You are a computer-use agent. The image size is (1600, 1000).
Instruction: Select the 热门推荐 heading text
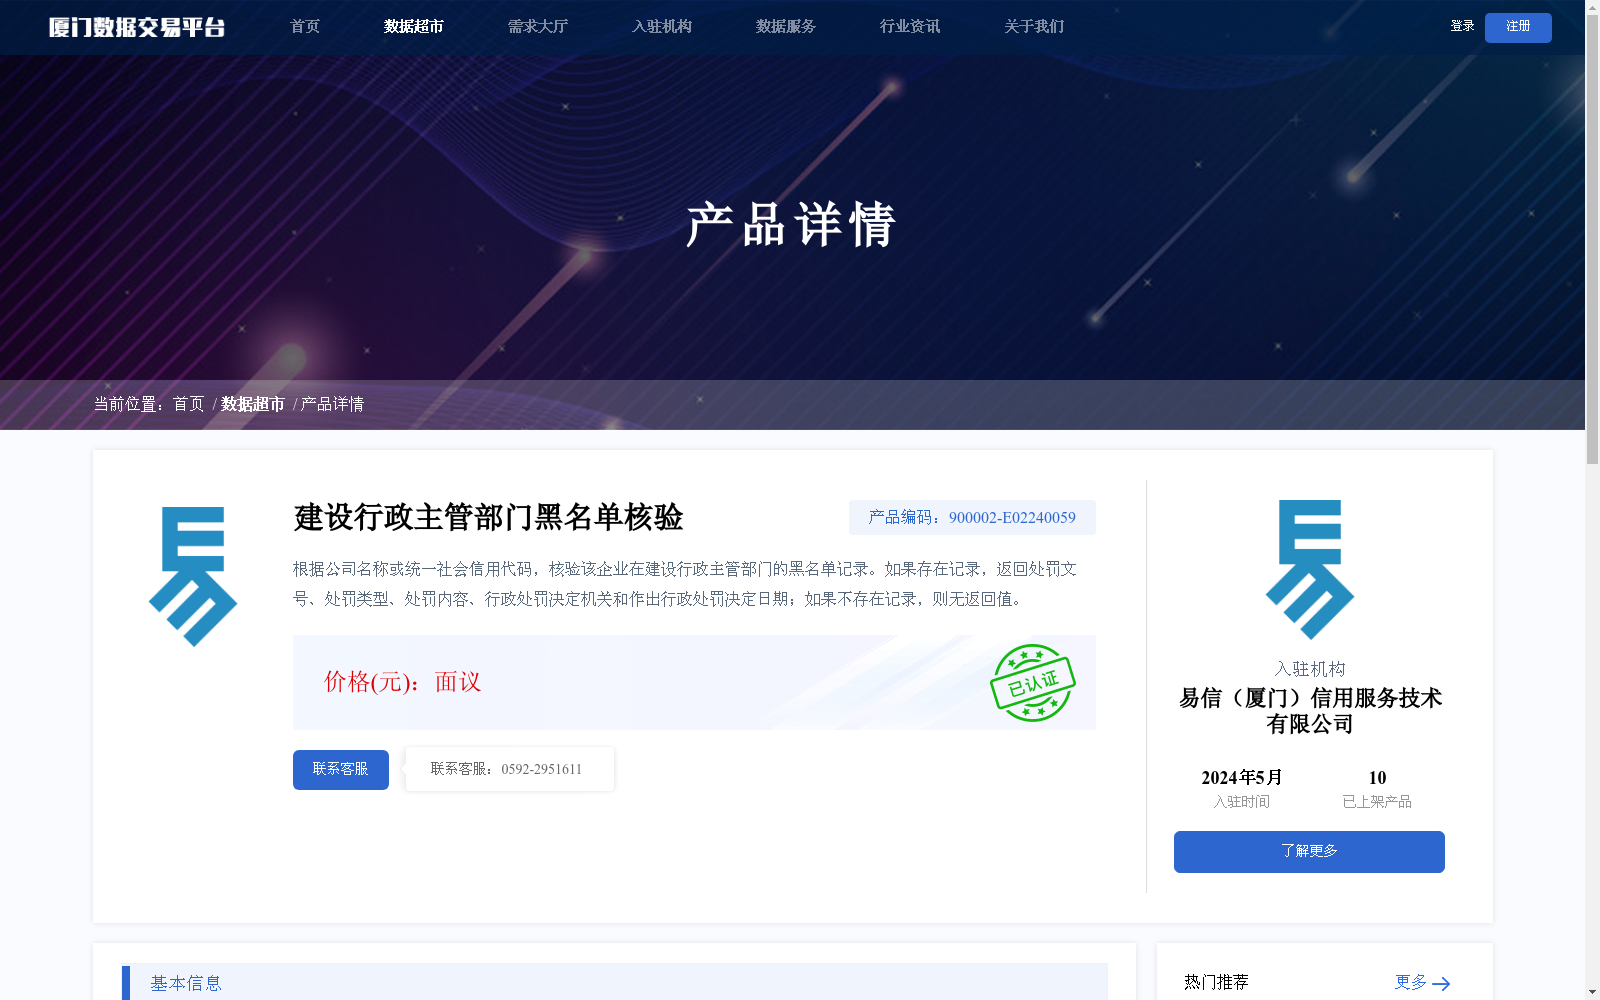[x=1216, y=983]
